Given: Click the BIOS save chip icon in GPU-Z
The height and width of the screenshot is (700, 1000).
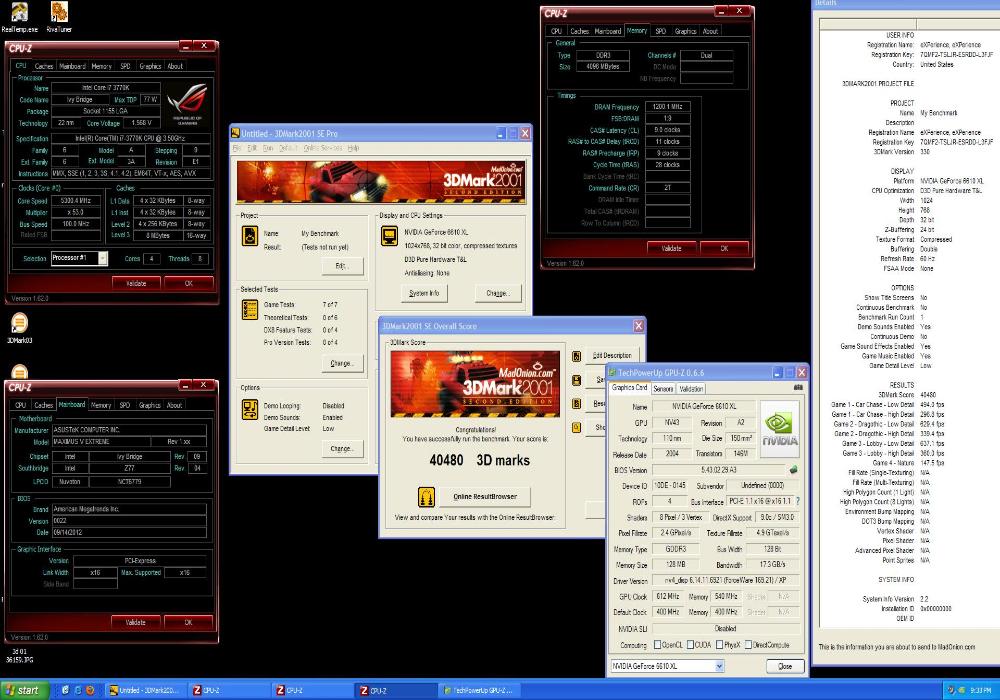Looking at the screenshot, I should point(793,470).
